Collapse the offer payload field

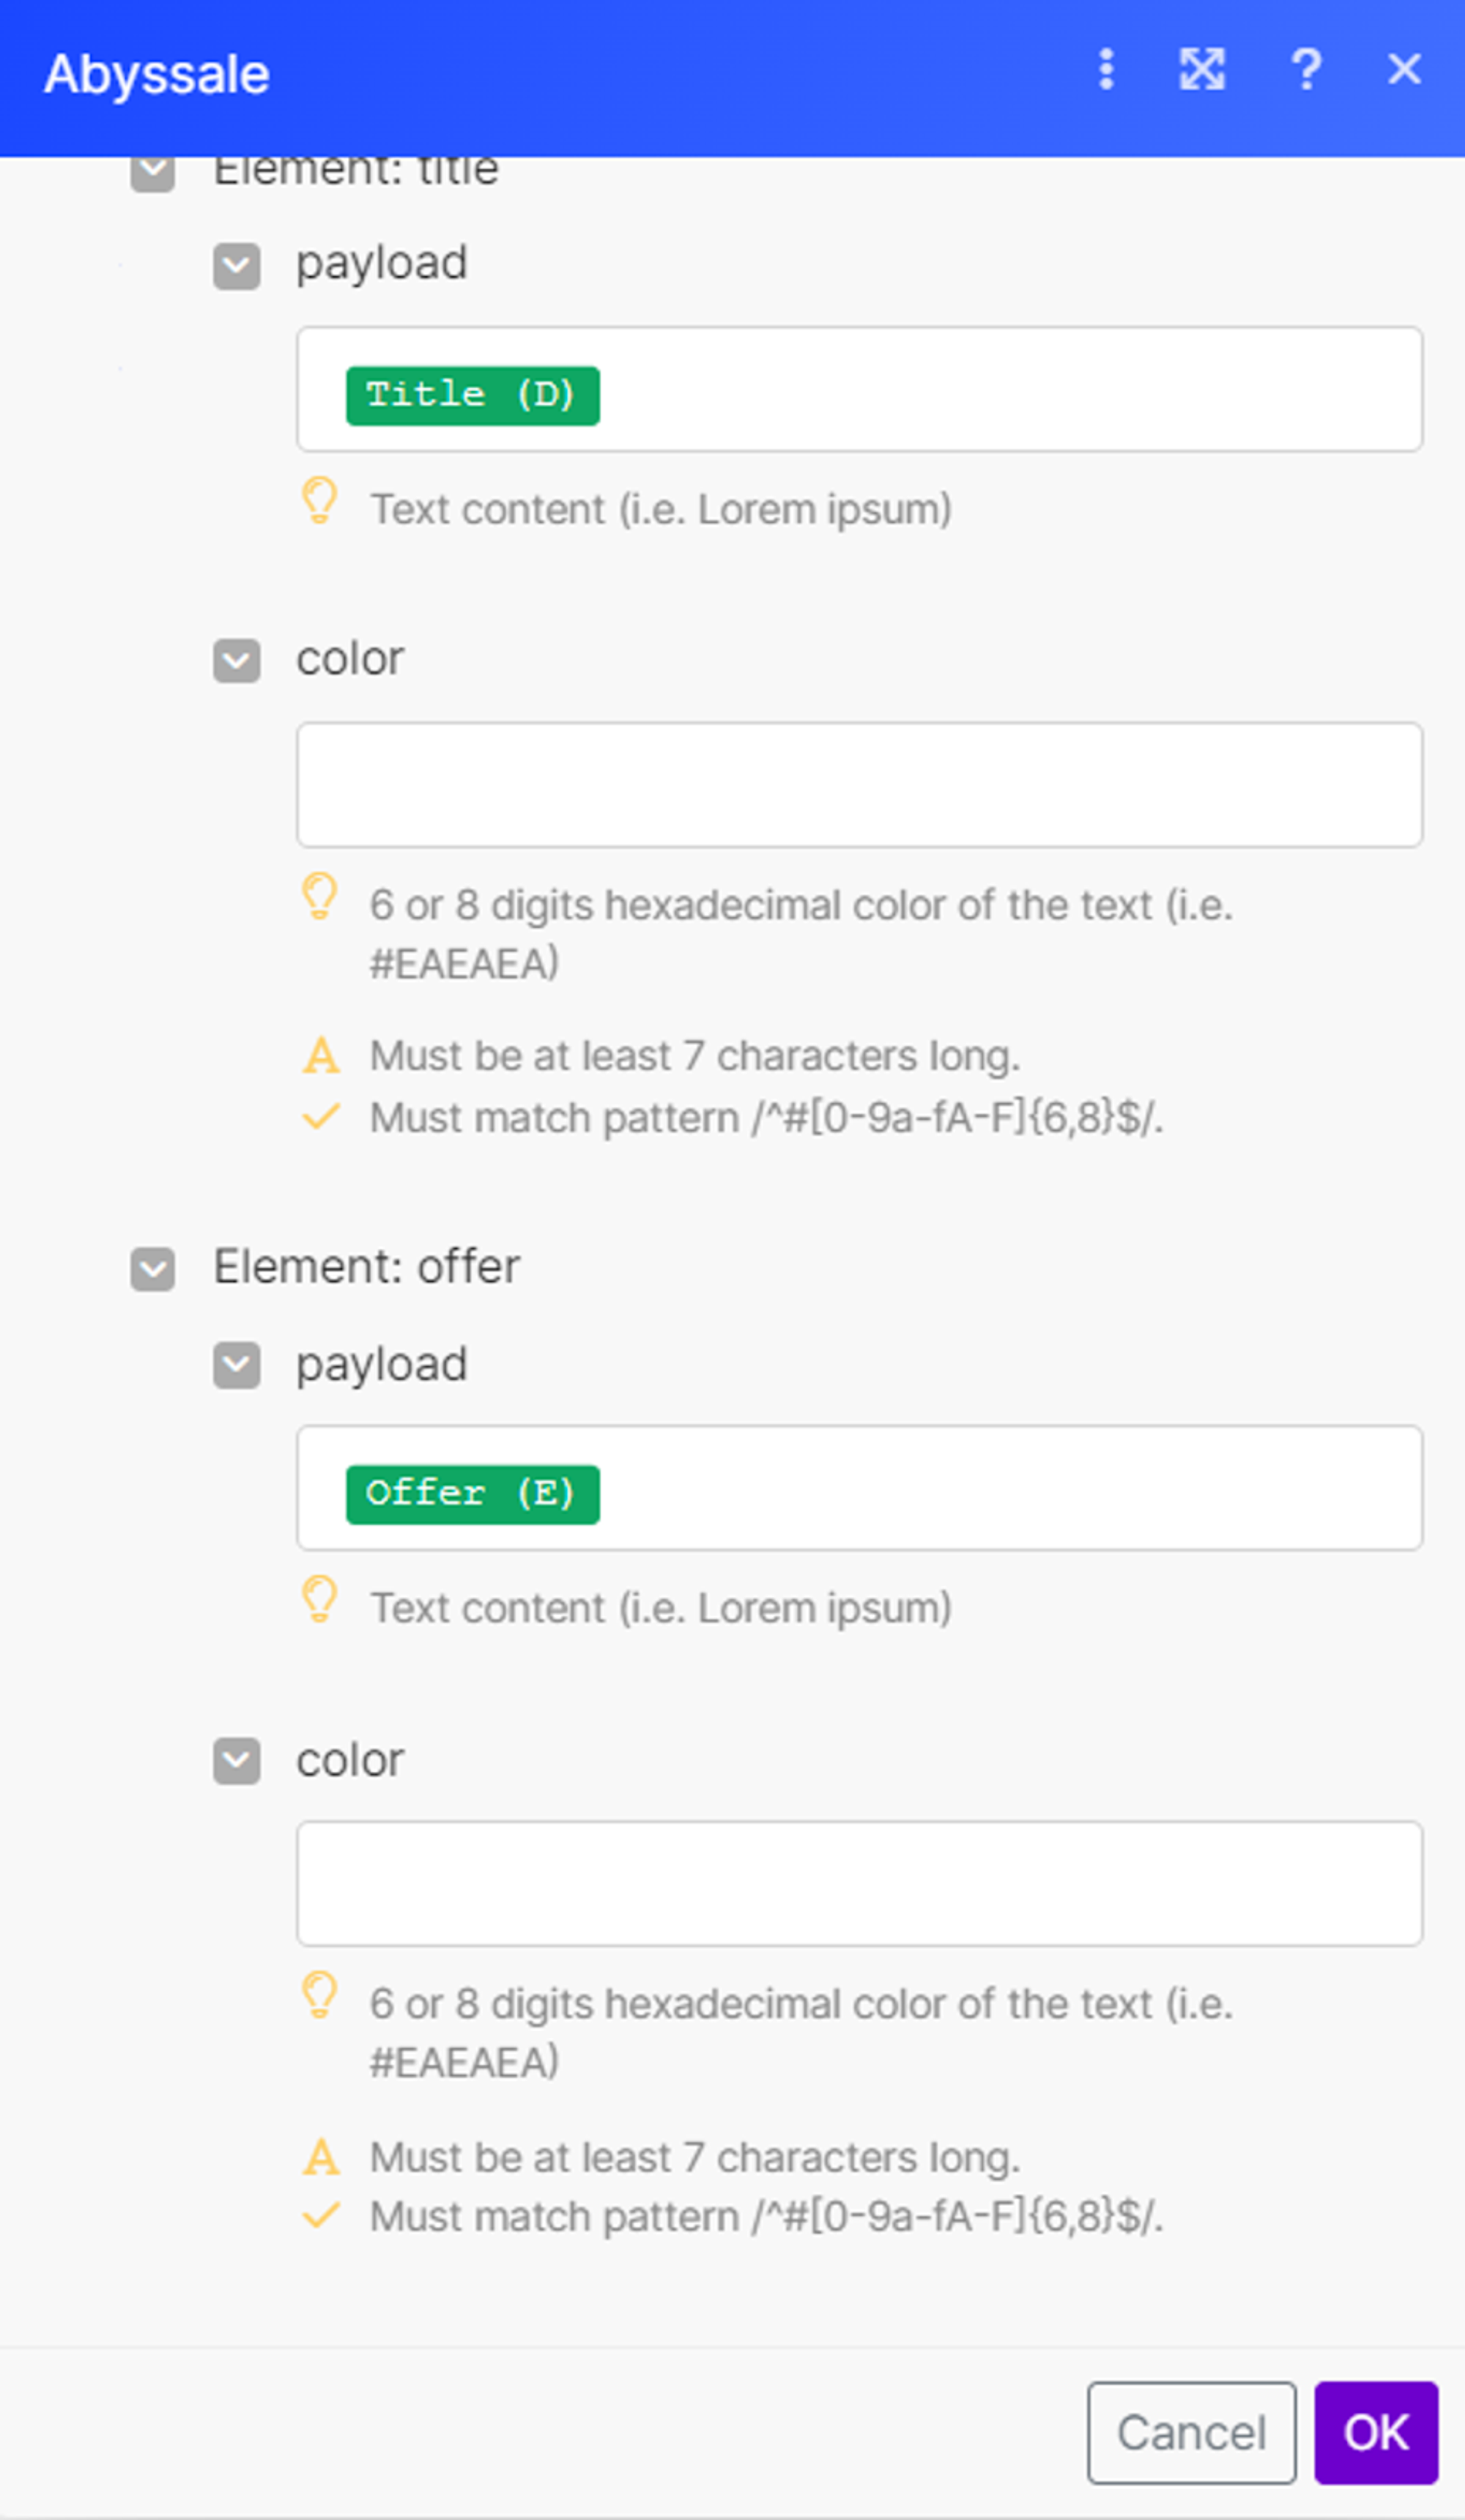[237, 1366]
